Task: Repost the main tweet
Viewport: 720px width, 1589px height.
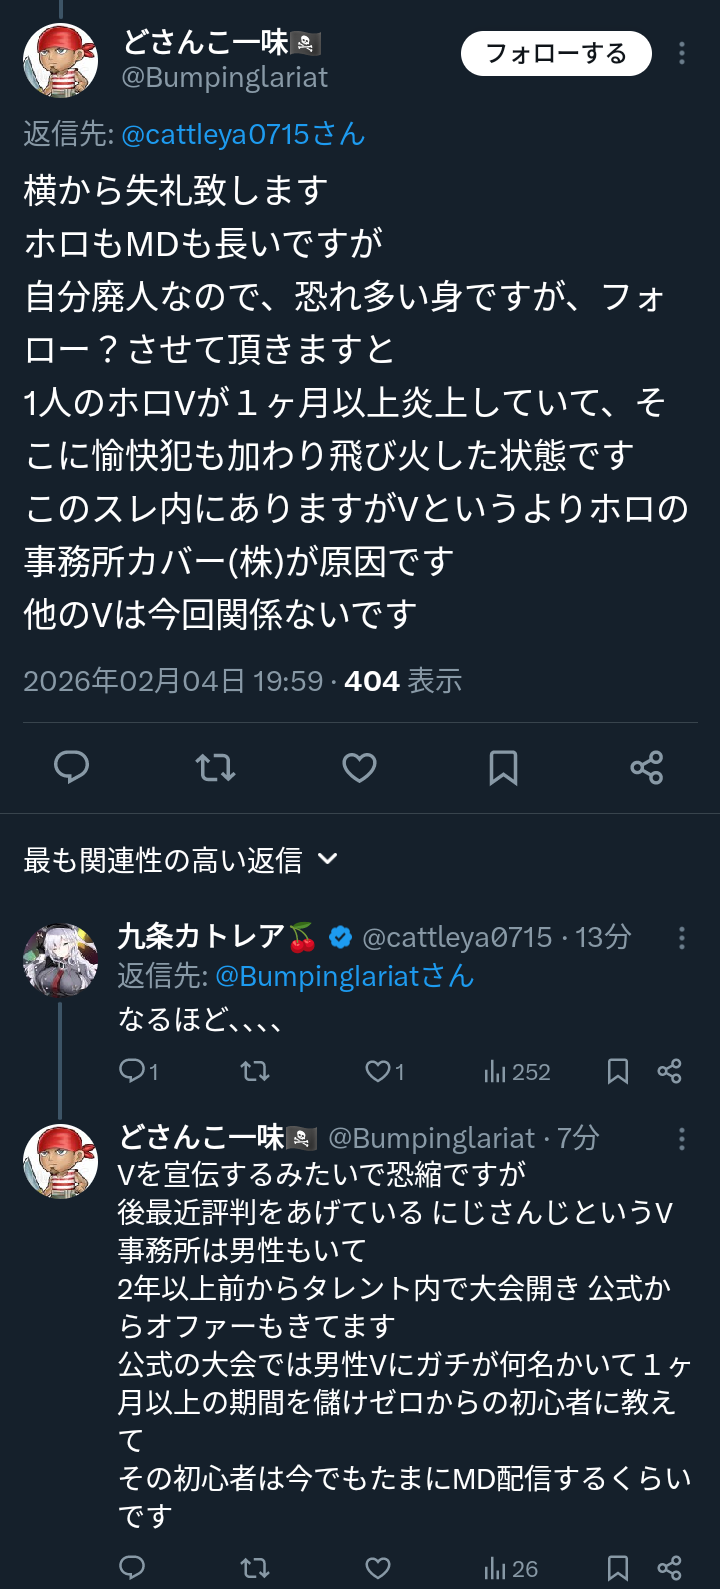Action: click(215, 767)
